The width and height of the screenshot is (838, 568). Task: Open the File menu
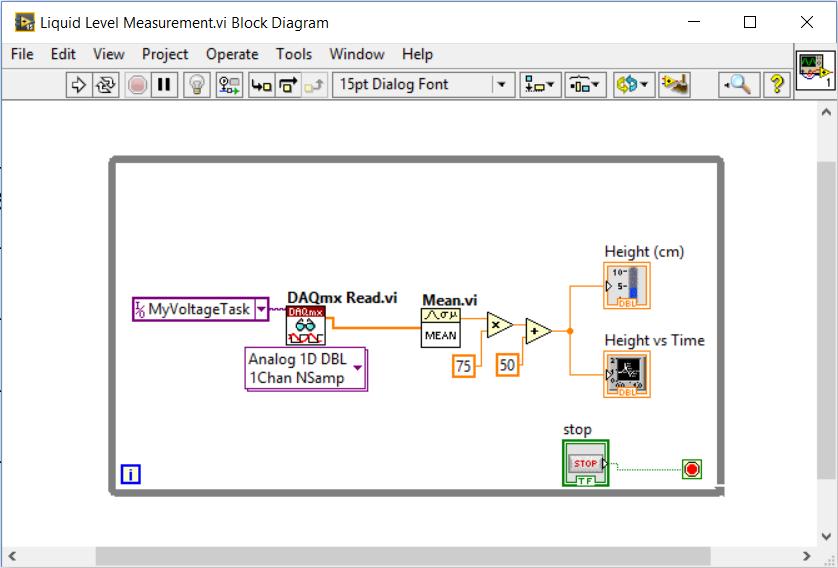pyautogui.click(x=22, y=55)
